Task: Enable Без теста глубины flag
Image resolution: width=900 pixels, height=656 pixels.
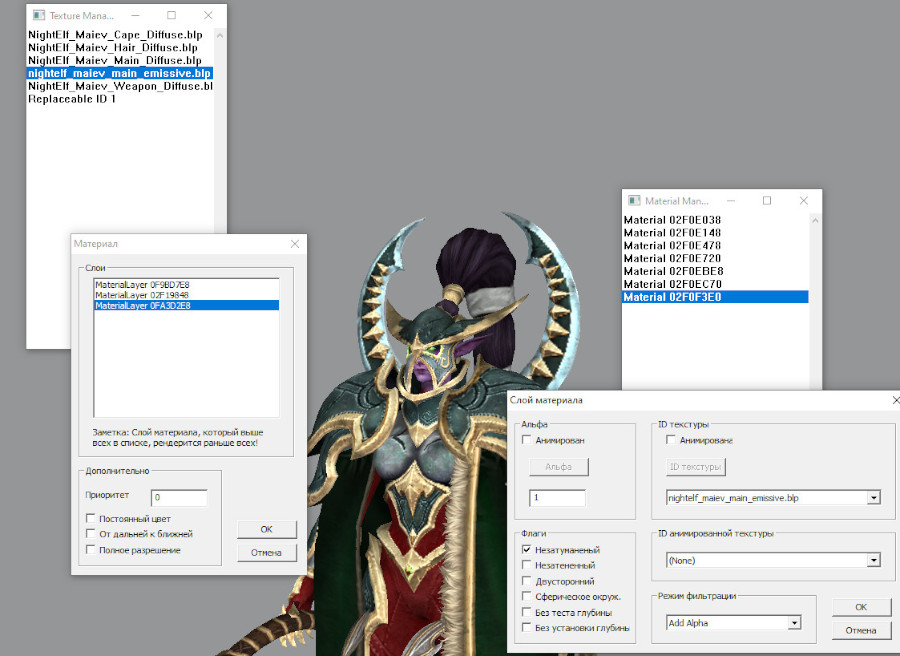Action: [x=526, y=612]
